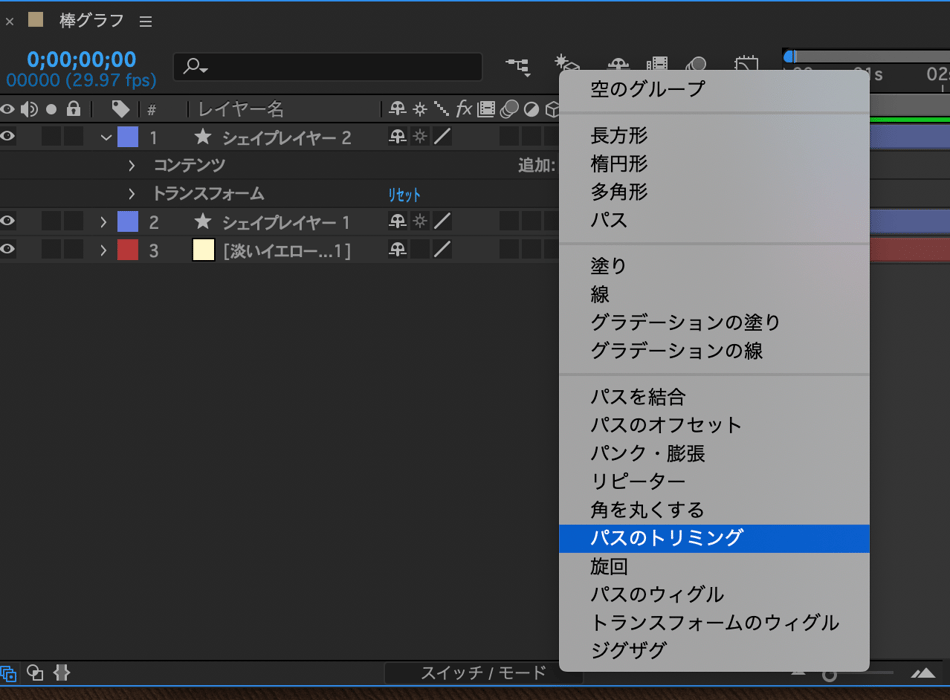Screen dimensions: 950x700
Task: Click the transfer controls pane icon at bottom
Action: [x=35, y=673]
